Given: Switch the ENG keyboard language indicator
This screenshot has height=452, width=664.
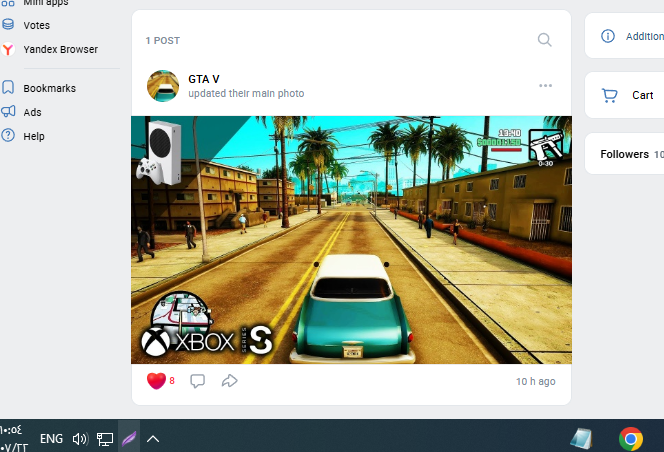Looking at the screenshot, I should (51, 438).
